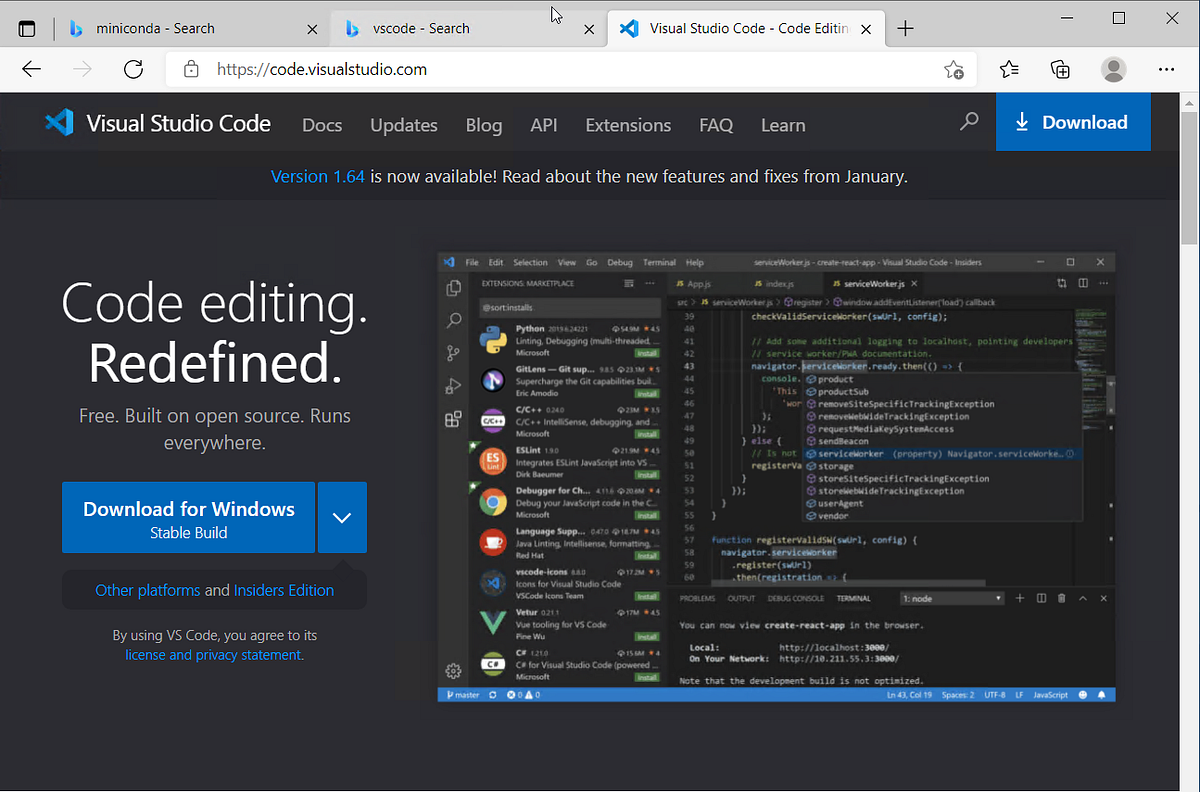Open the browser Collections panel
1200x792 pixels.
click(1060, 69)
